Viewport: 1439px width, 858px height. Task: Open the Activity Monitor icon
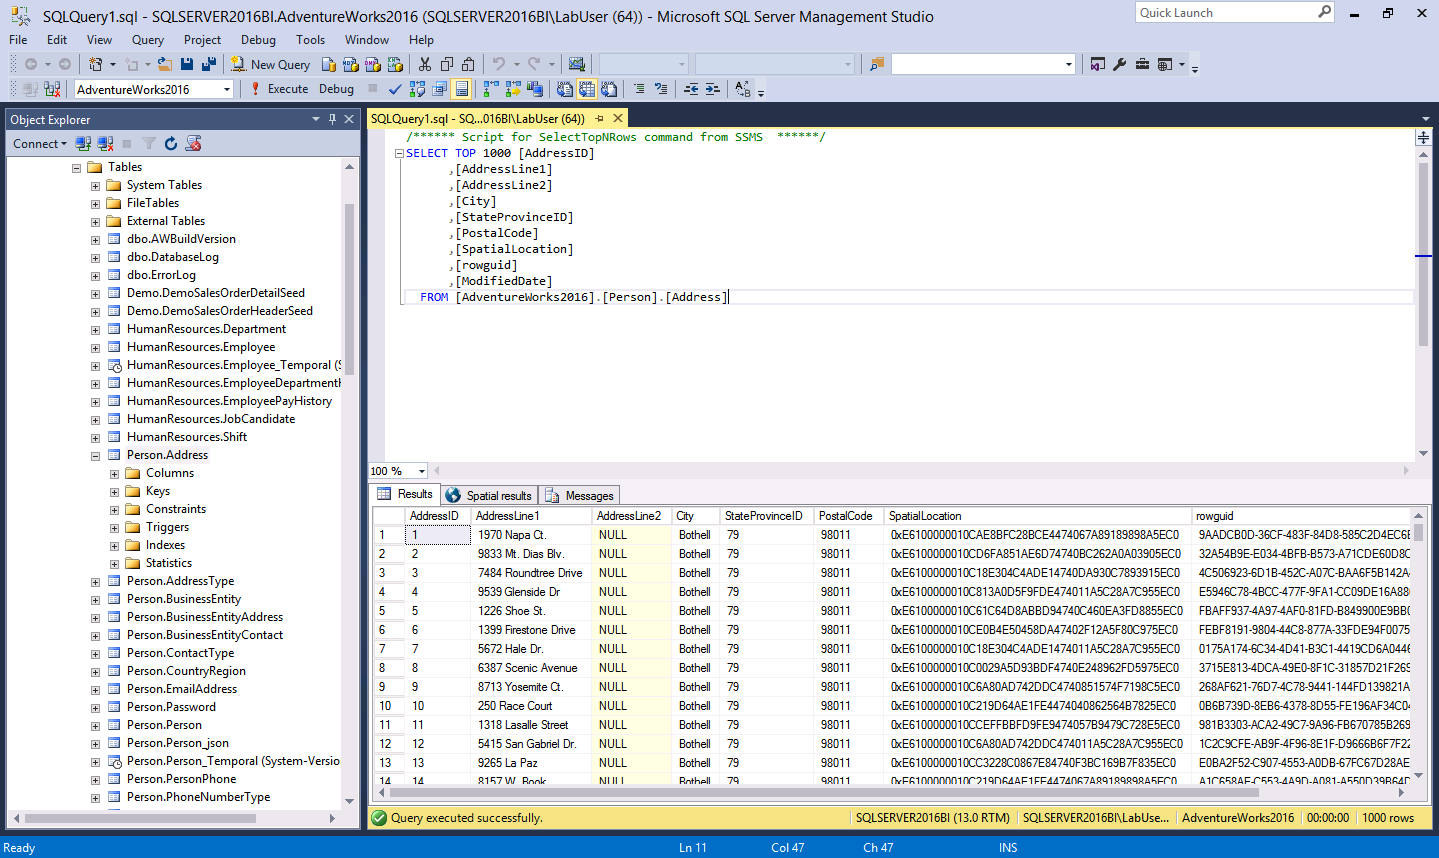[x=577, y=64]
